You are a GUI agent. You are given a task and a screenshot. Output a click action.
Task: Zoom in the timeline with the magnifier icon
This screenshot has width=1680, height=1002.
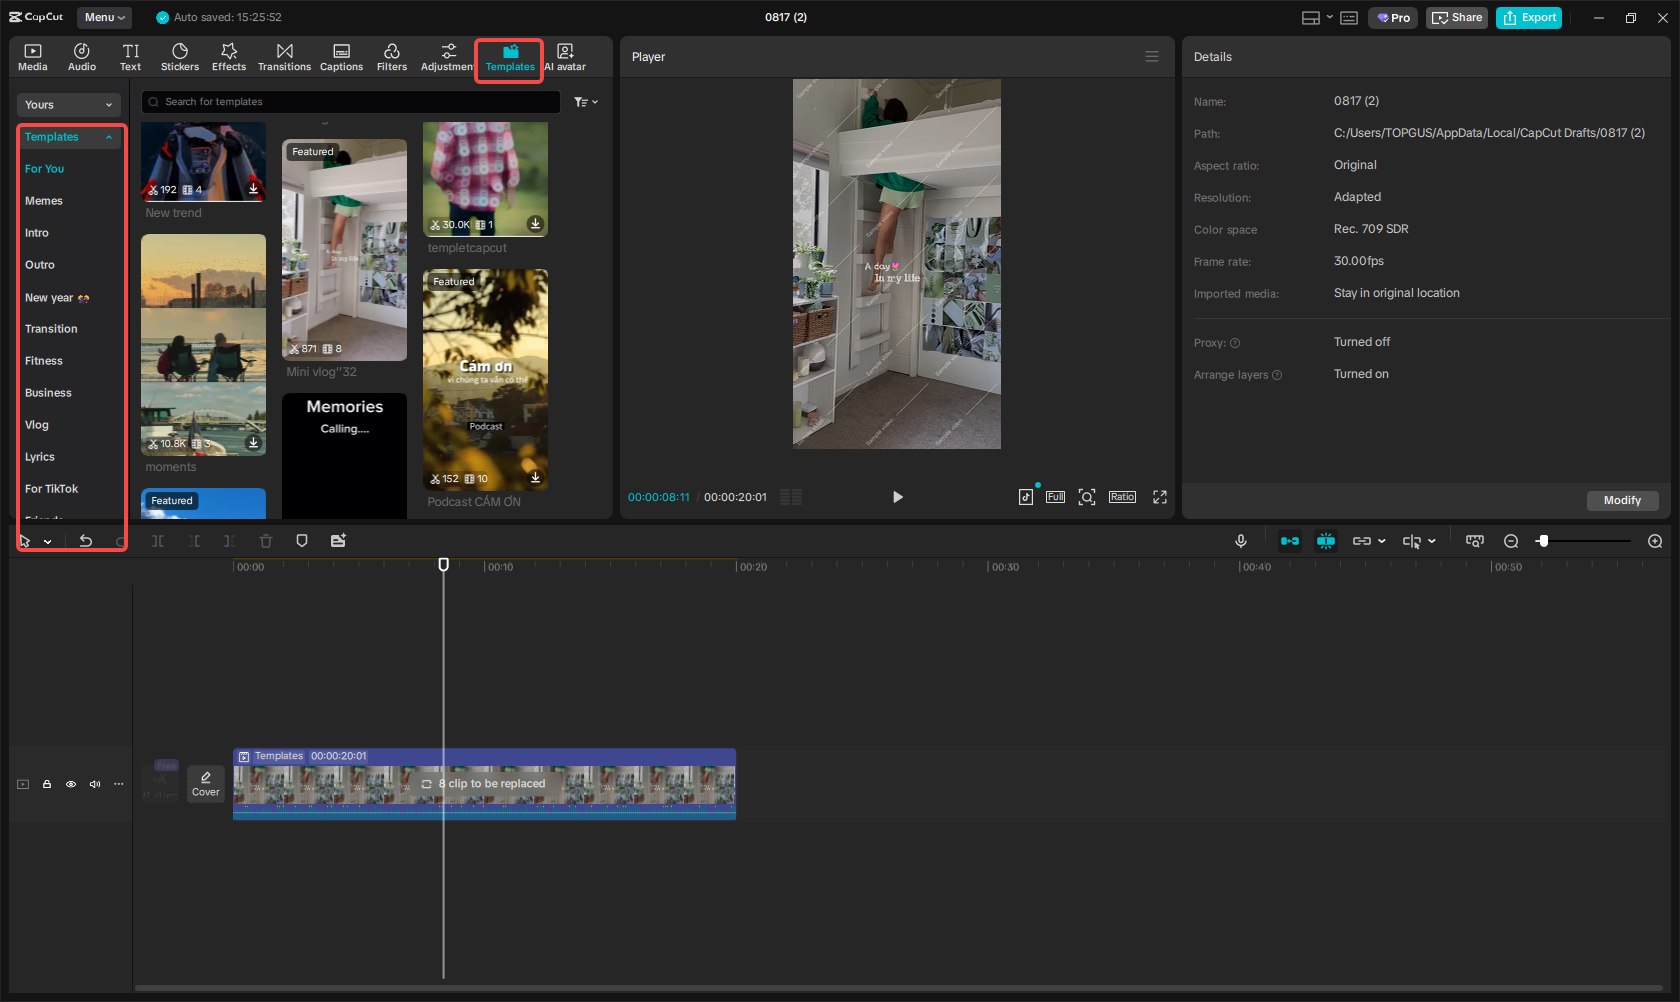[x=1655, y=540]
